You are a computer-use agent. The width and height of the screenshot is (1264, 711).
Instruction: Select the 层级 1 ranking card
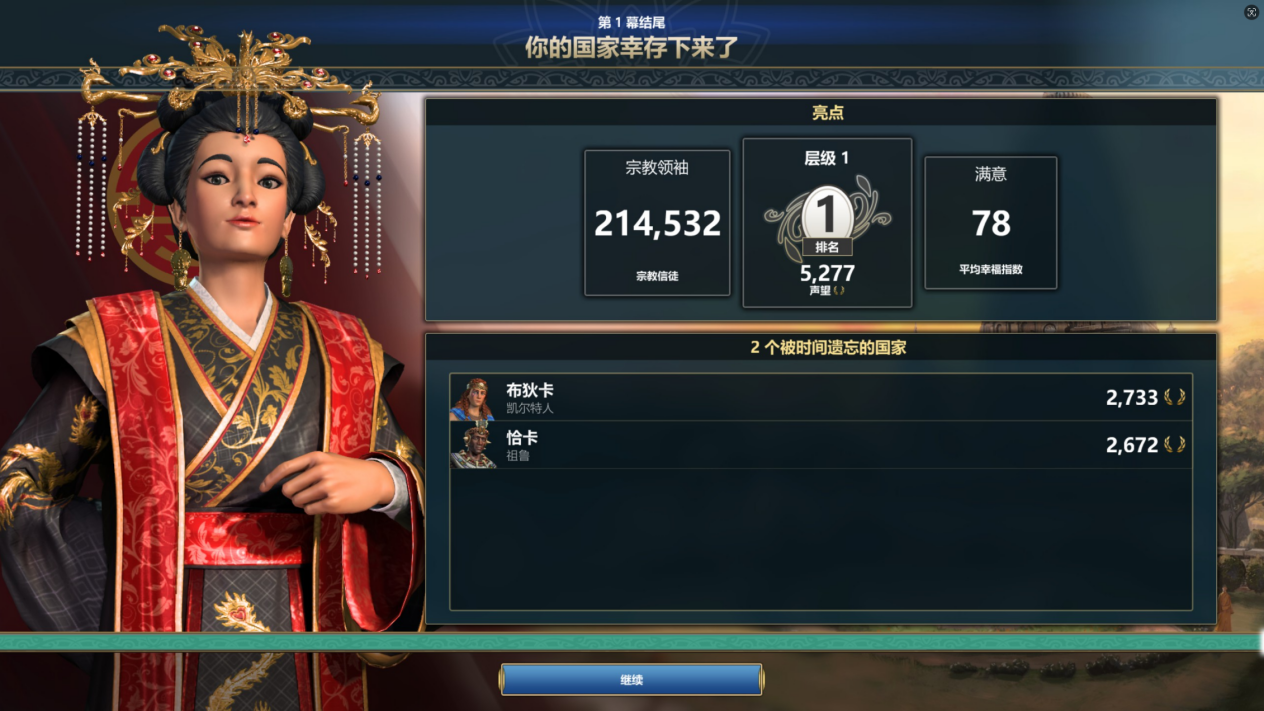[827, 222]
